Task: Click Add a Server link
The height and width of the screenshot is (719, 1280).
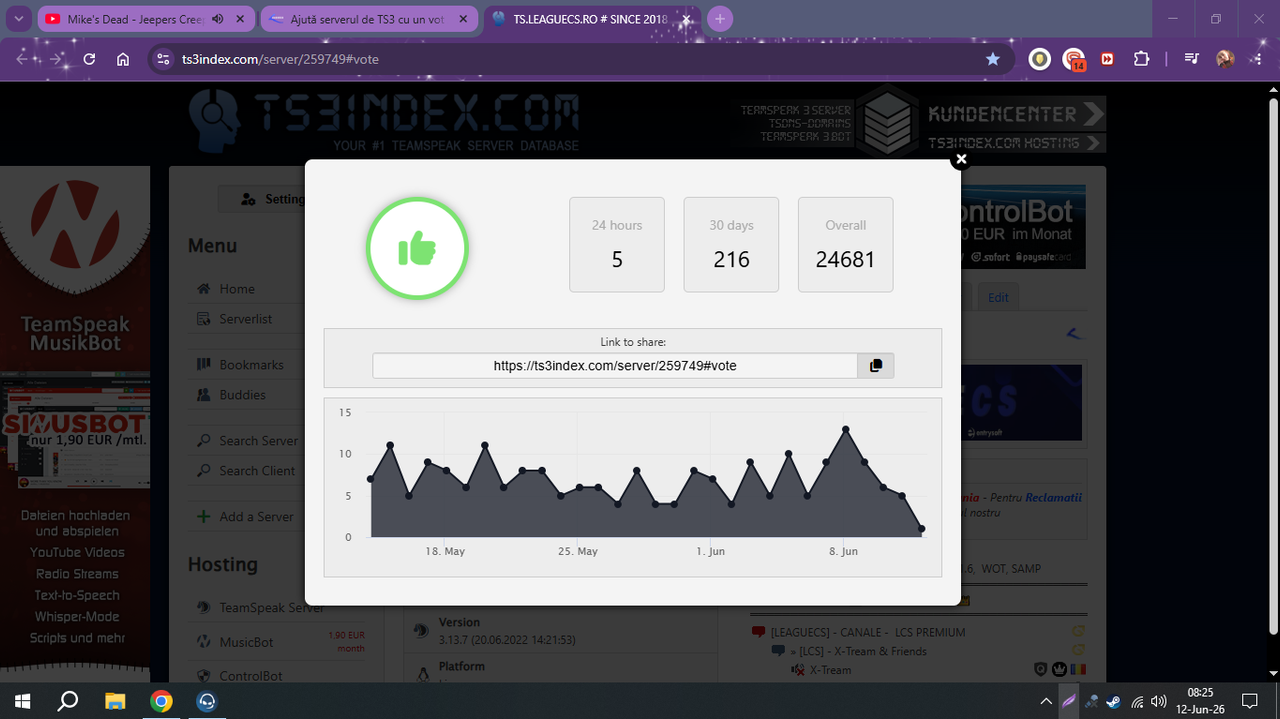Action: (x=257, y=517)
